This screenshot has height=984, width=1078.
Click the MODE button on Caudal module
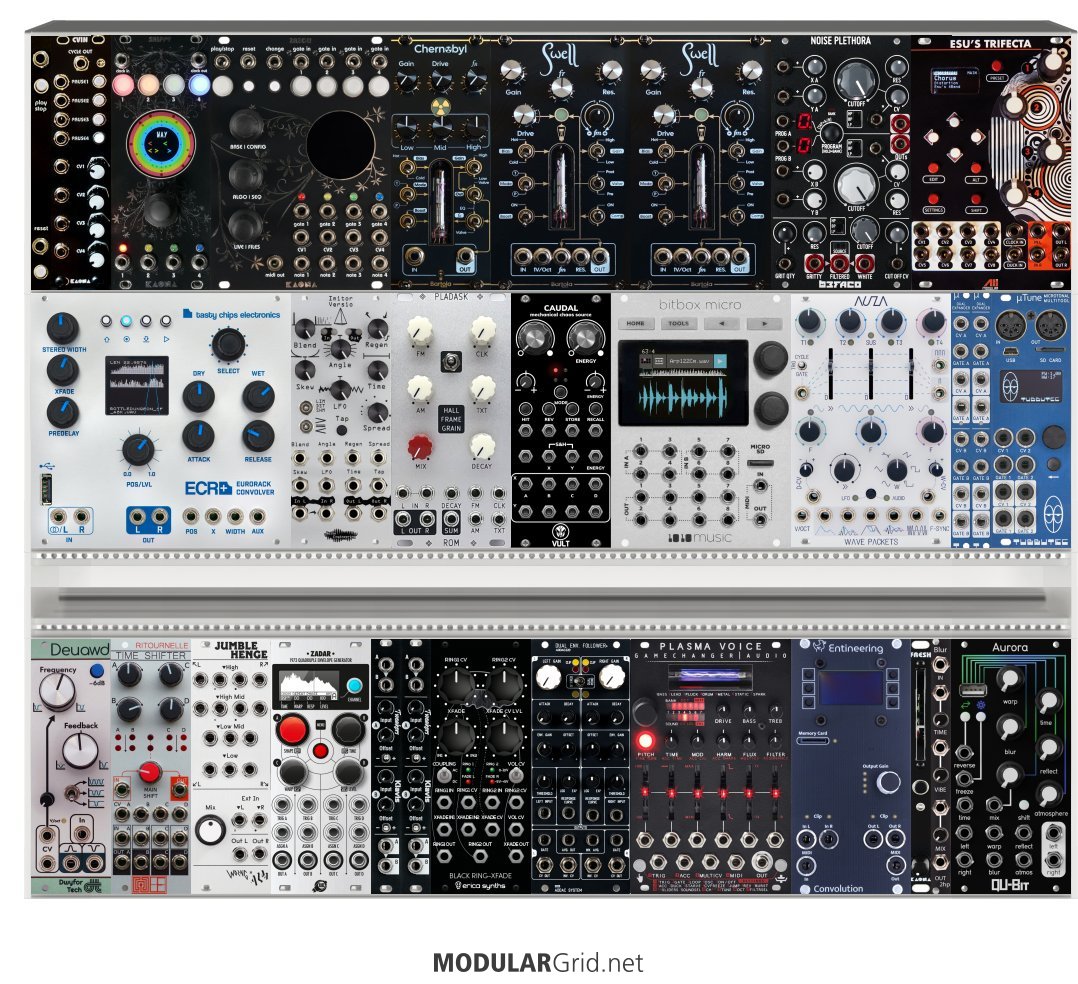560,390
